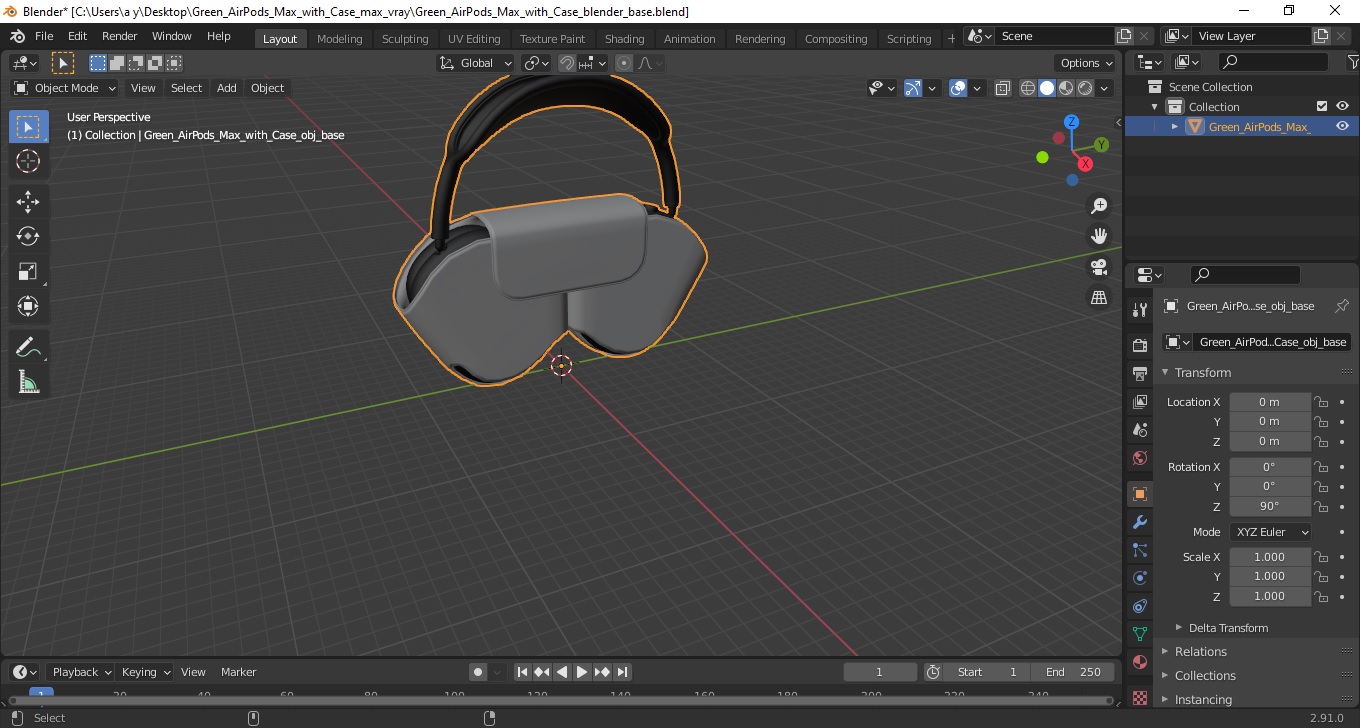Choose the Select Box tool
This screenshot has height=728, width=1360.
(28, 127)
